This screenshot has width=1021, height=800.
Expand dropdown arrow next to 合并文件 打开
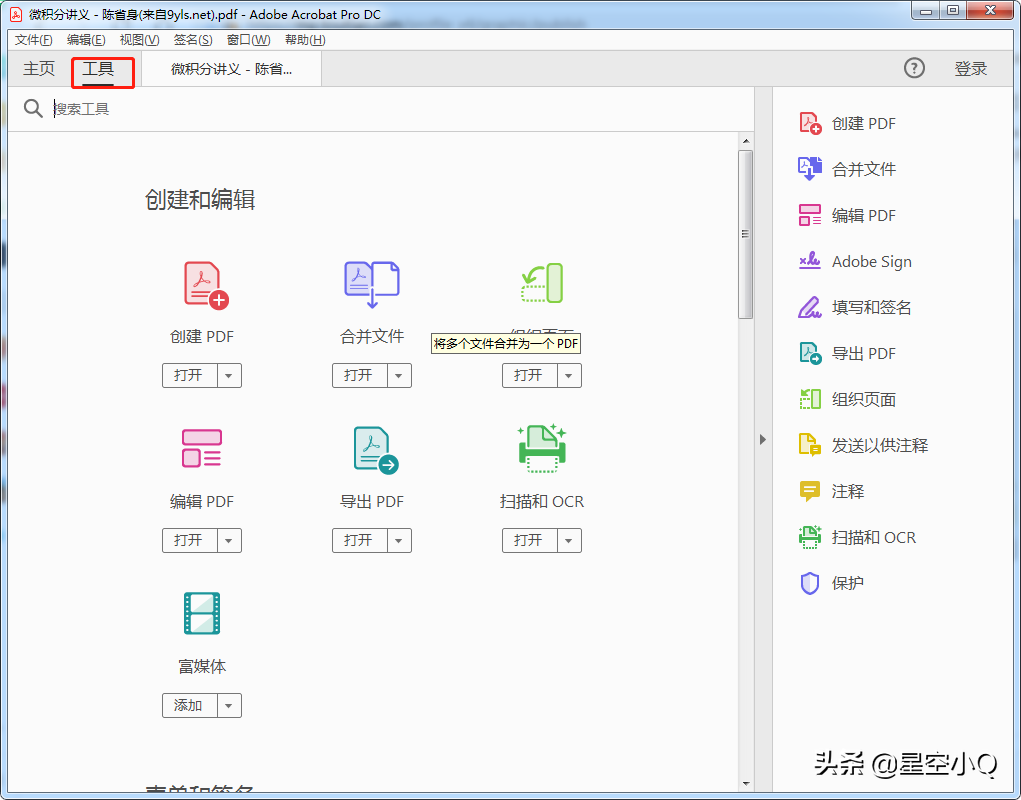click(x=399, y=376)
